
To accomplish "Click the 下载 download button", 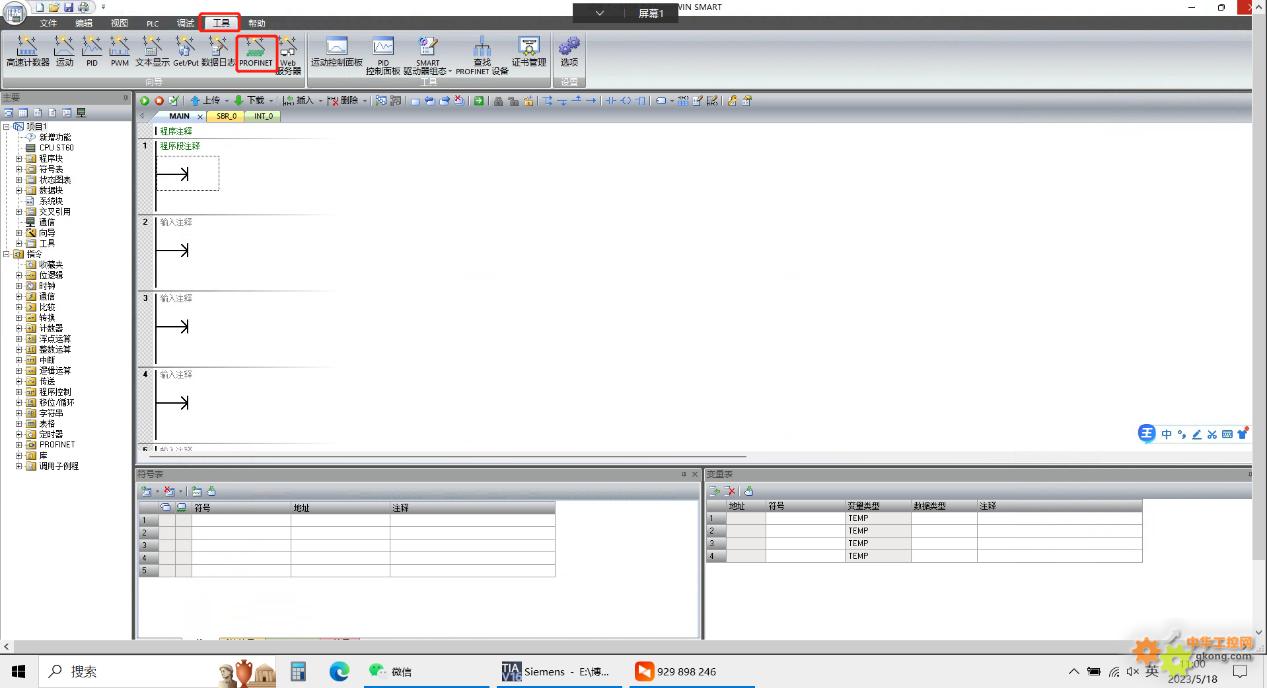I will click(250, 101).
